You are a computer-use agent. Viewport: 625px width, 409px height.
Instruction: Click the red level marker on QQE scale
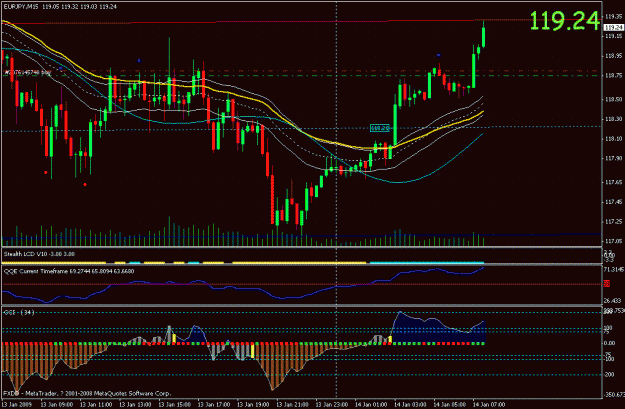607,284
